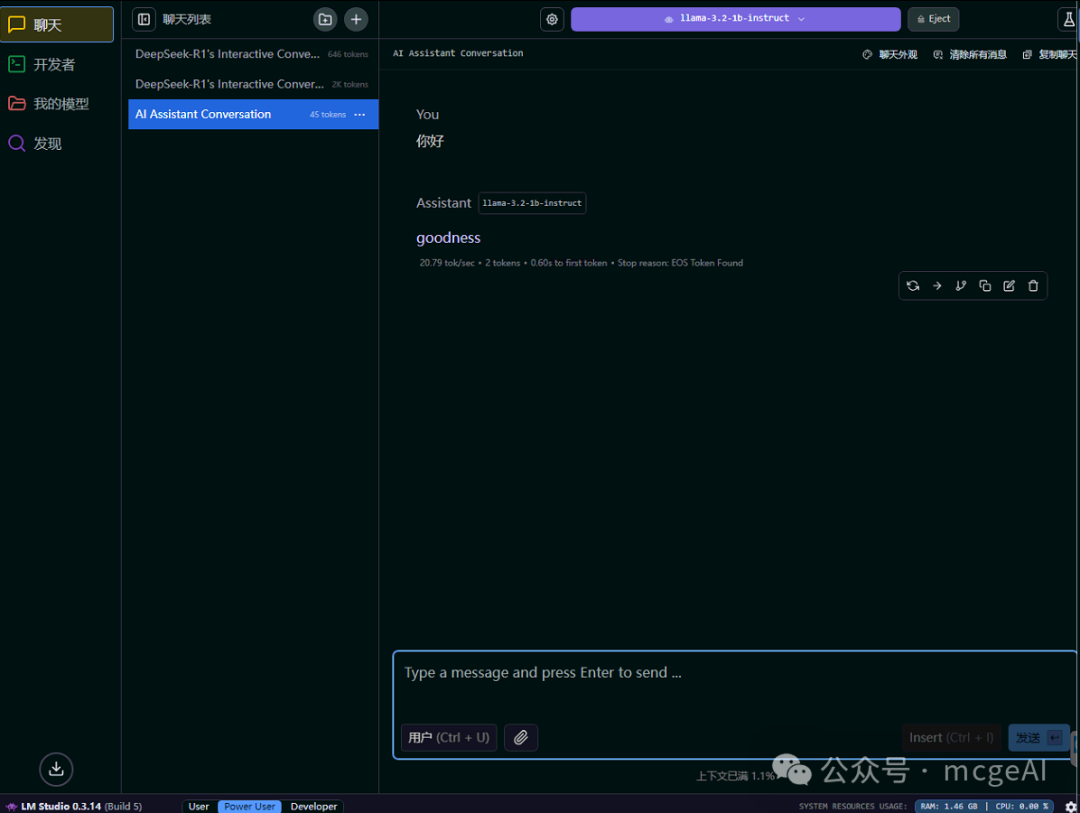Switch to Power User mode
Screen dimensions: 1080x813
(249, 806)
